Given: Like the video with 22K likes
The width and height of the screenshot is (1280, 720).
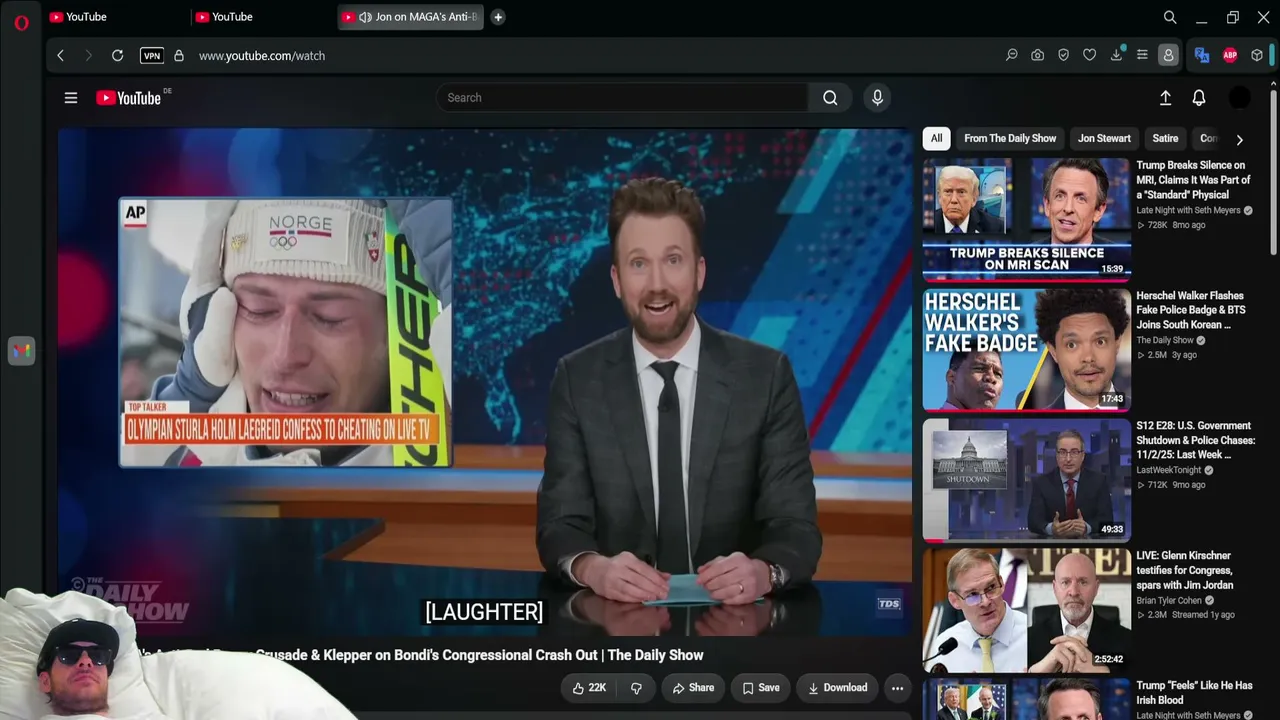Looking at the screenshot, I should click(589, 688).
